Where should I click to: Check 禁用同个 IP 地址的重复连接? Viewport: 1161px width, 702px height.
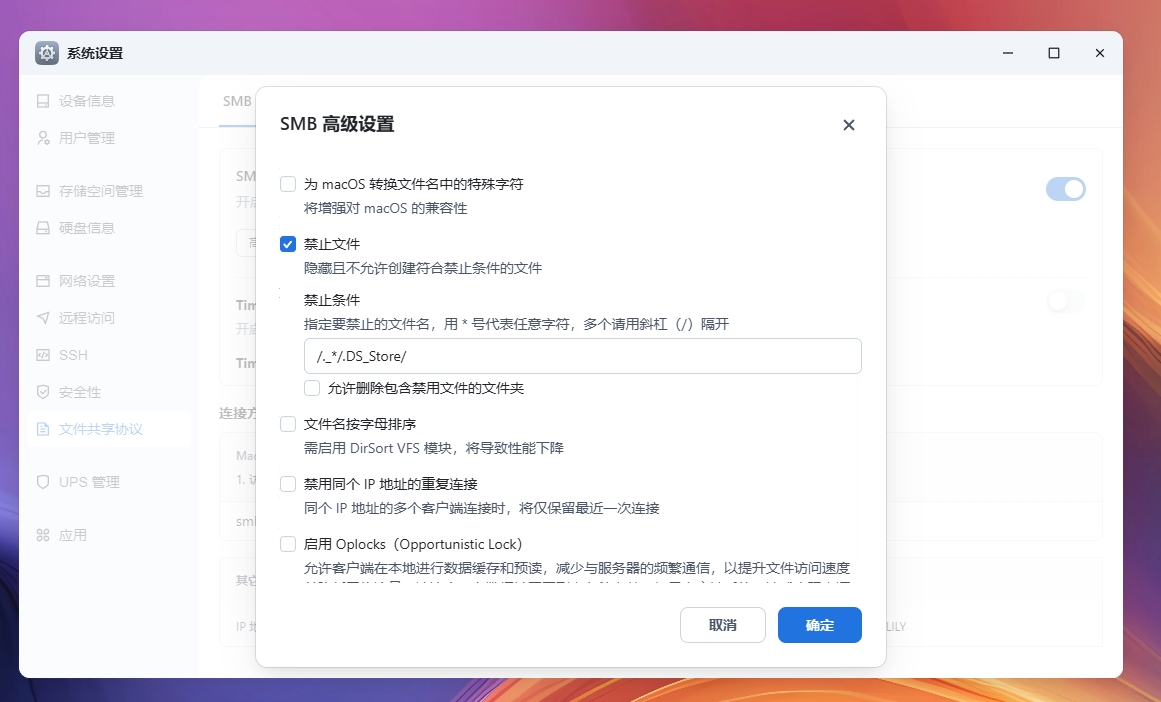[x=288, y=484]
